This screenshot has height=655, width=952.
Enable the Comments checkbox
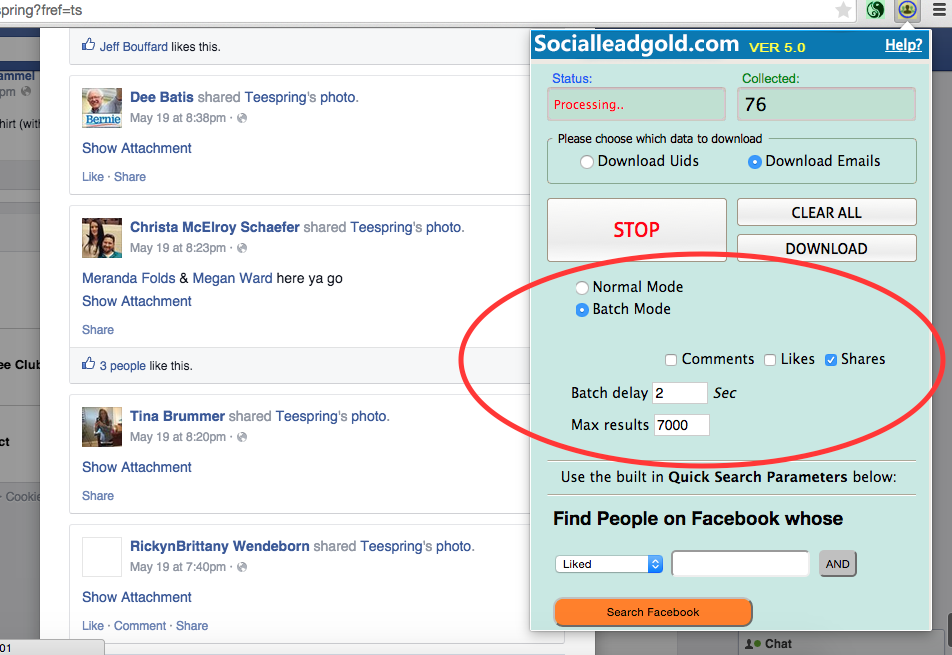(671, 360)
